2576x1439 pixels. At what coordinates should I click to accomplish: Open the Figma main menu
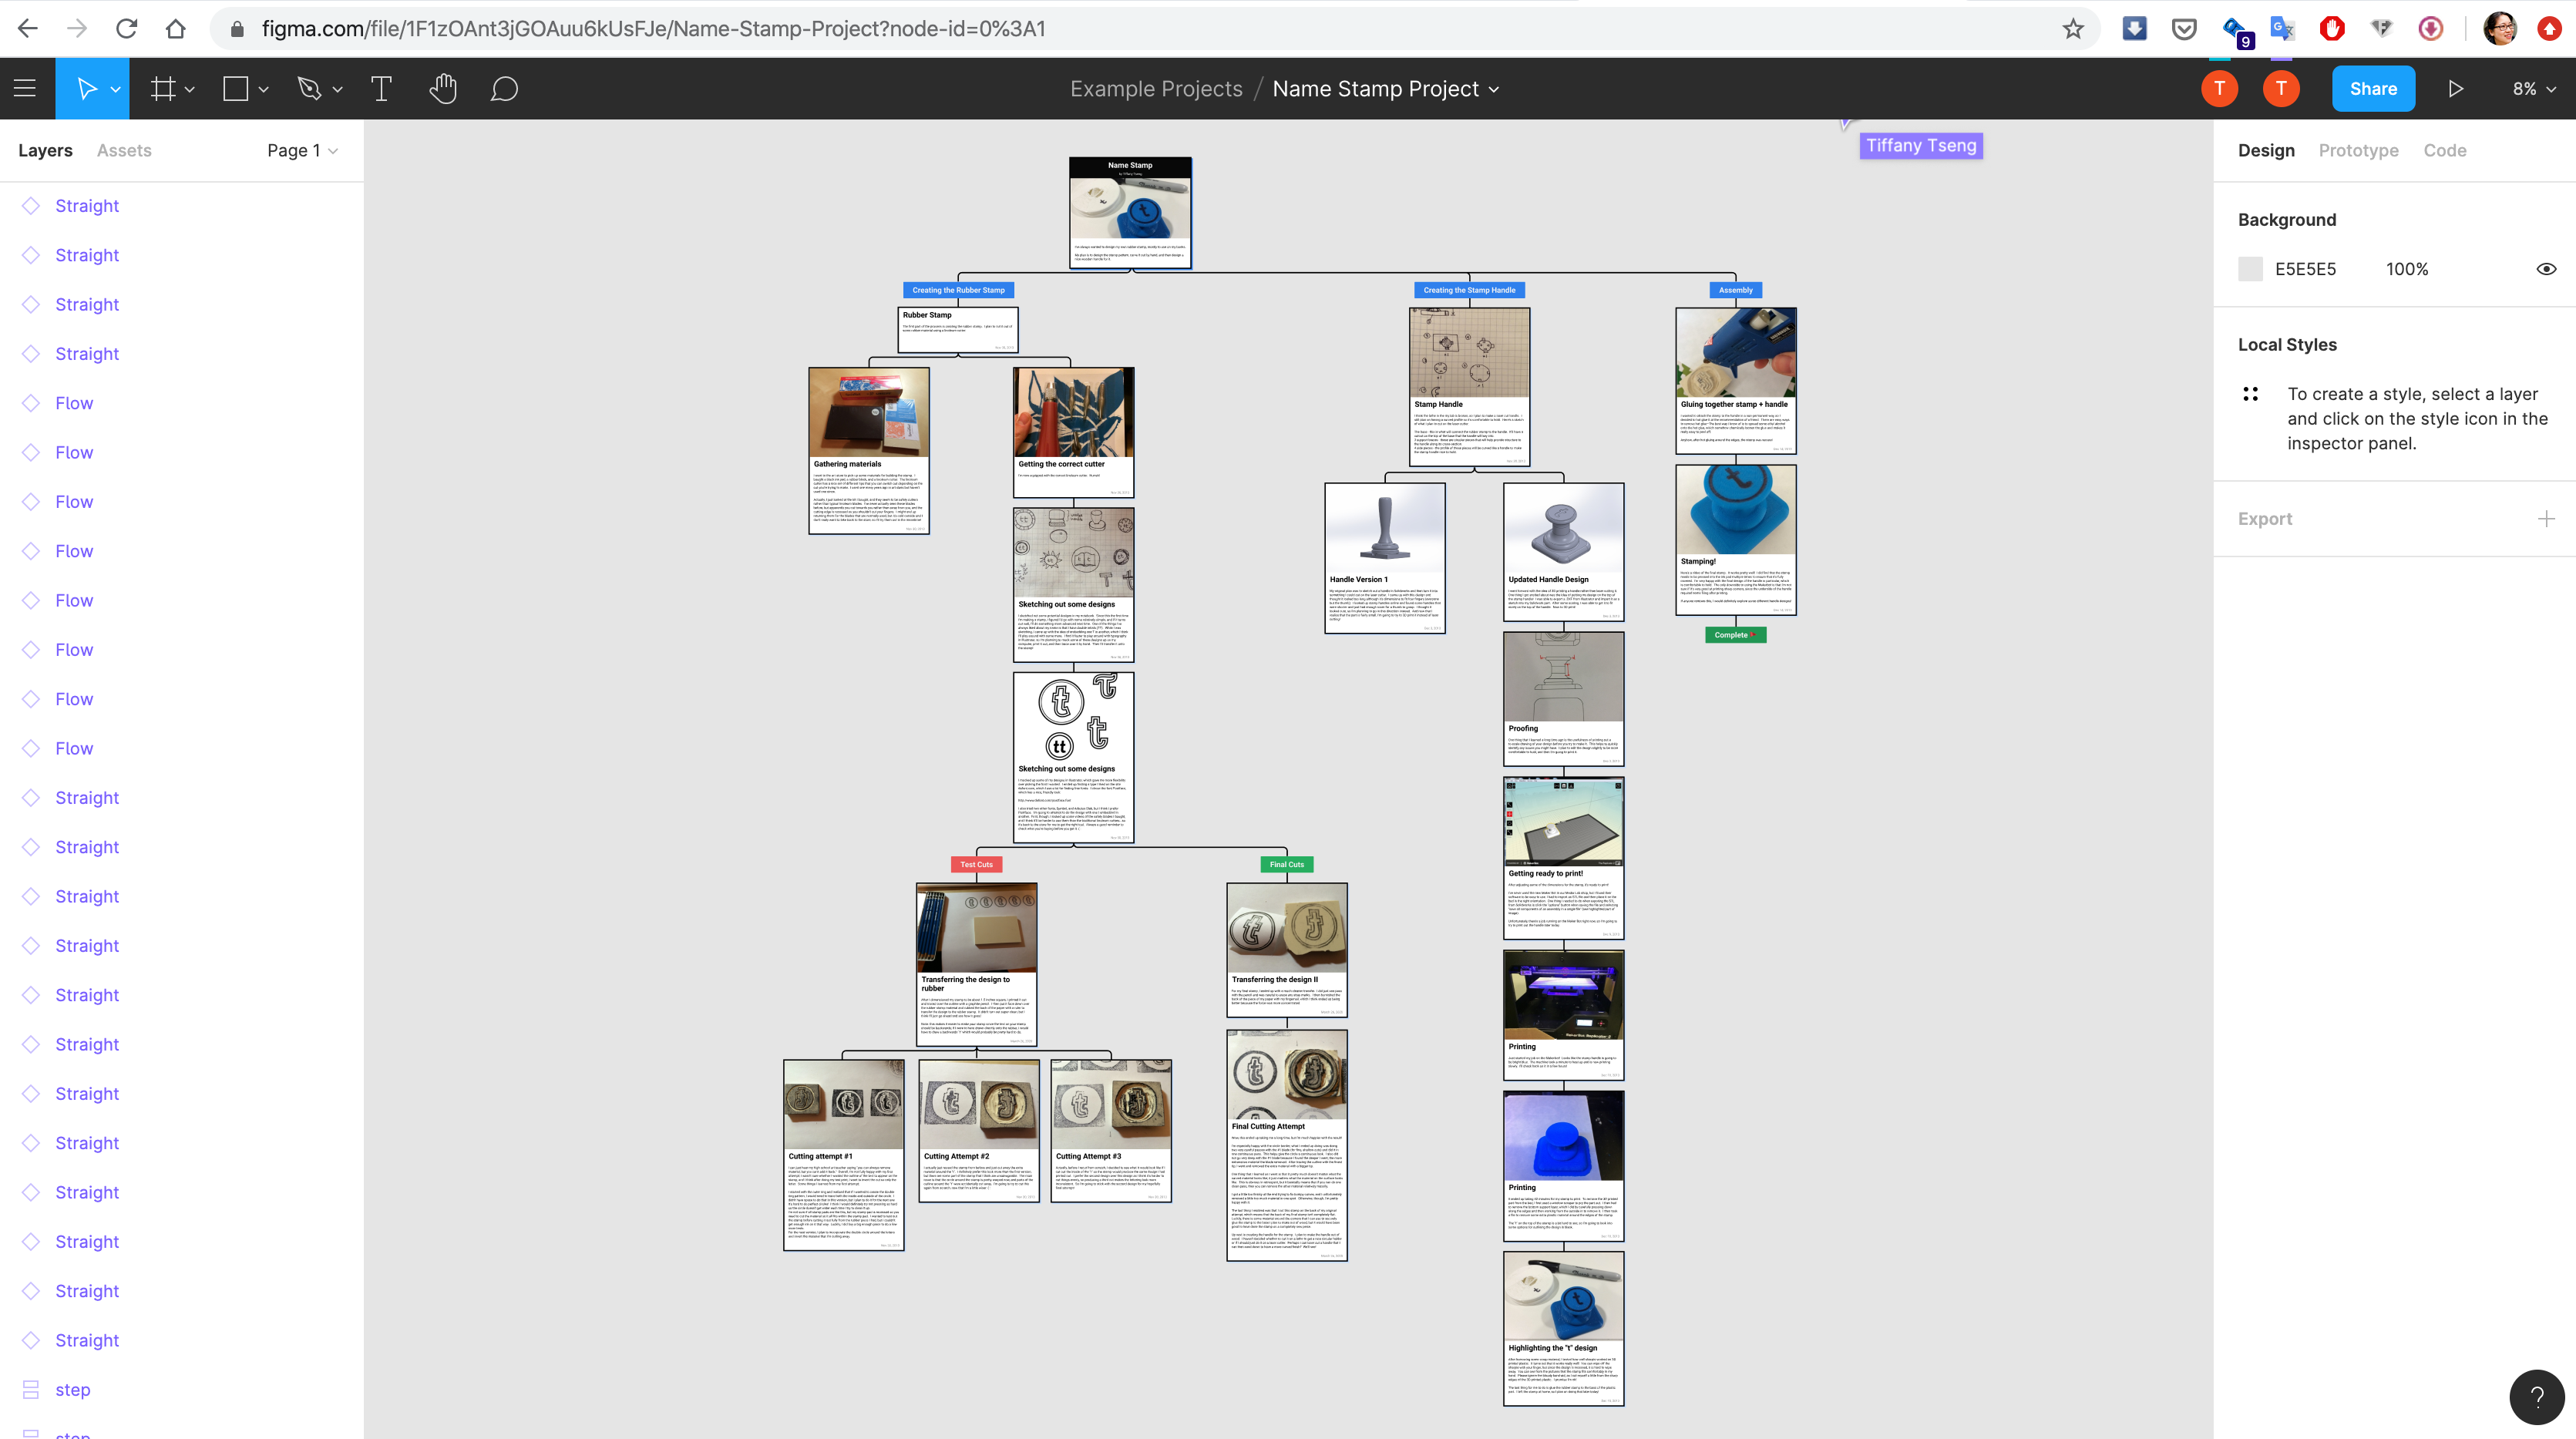(25, 88)
